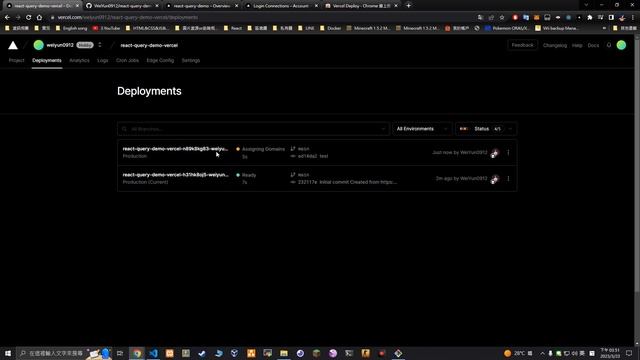Expand the All Environments dropdown

422,129
